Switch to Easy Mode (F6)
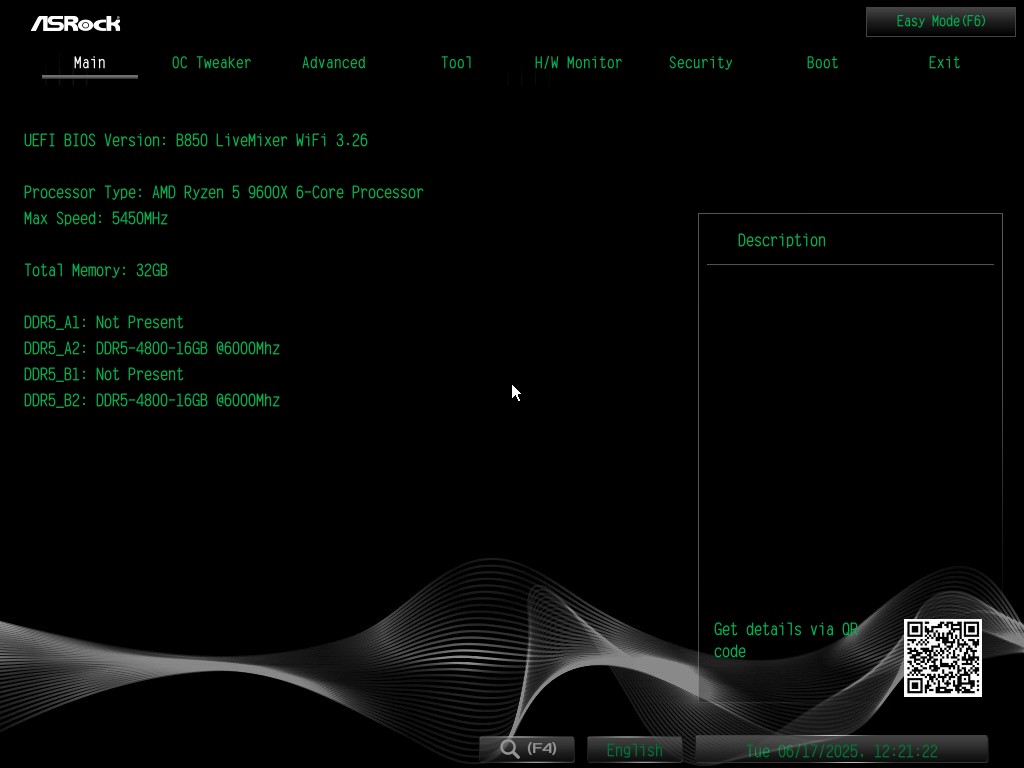This screenshot has width=1024, height=768. tap(940, 22)
